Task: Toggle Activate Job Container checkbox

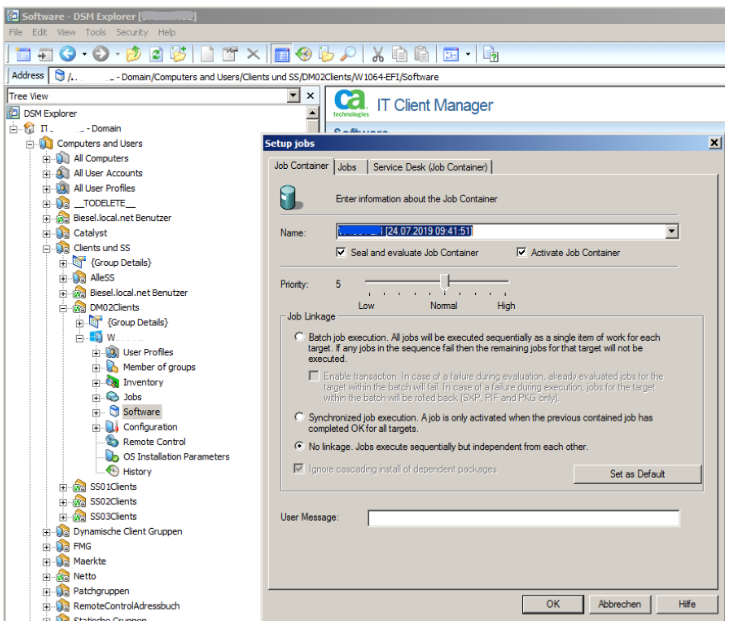Action: click(x=521, y=253)
